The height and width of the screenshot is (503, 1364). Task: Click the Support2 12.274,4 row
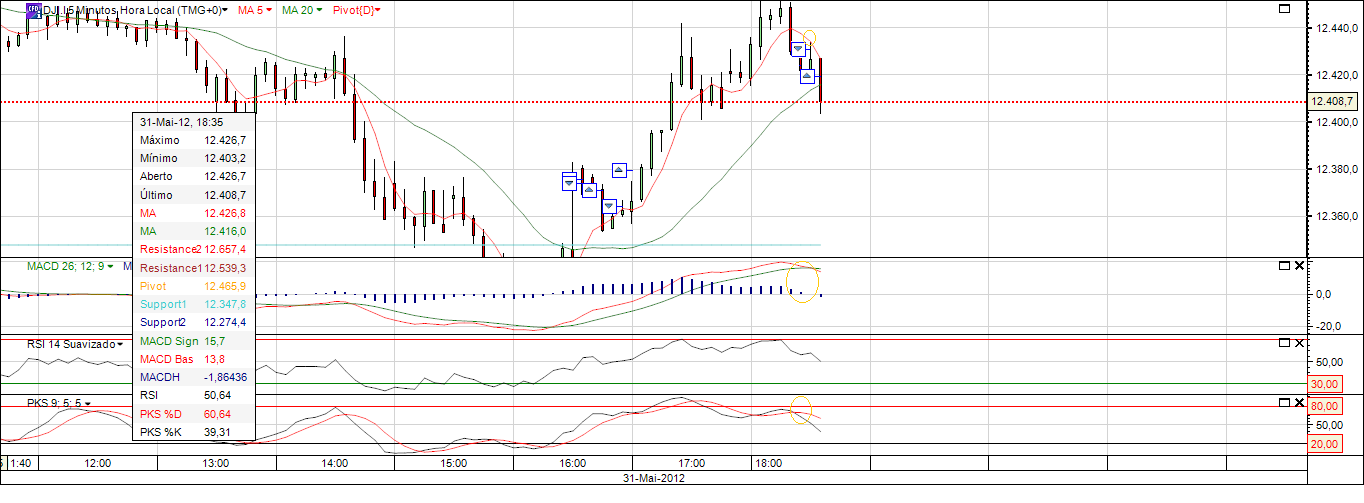point(194,322)
